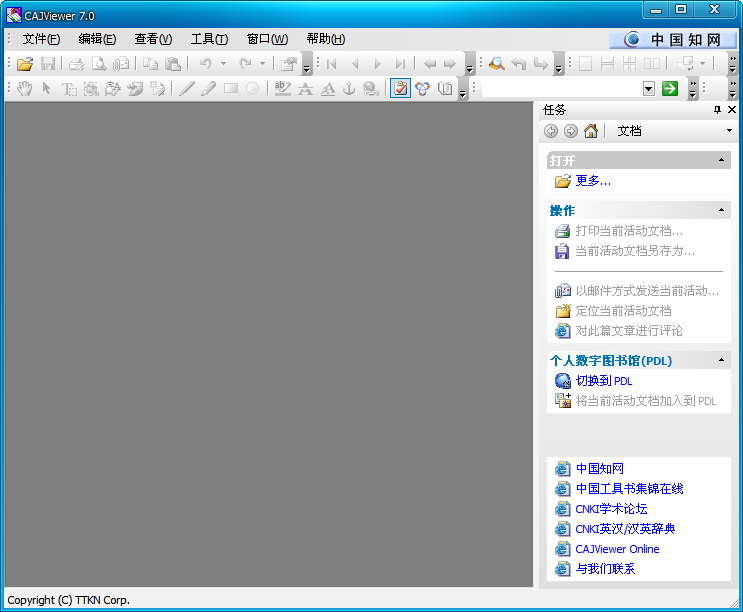Click the toolbar address input field

(x=560, y=89)
